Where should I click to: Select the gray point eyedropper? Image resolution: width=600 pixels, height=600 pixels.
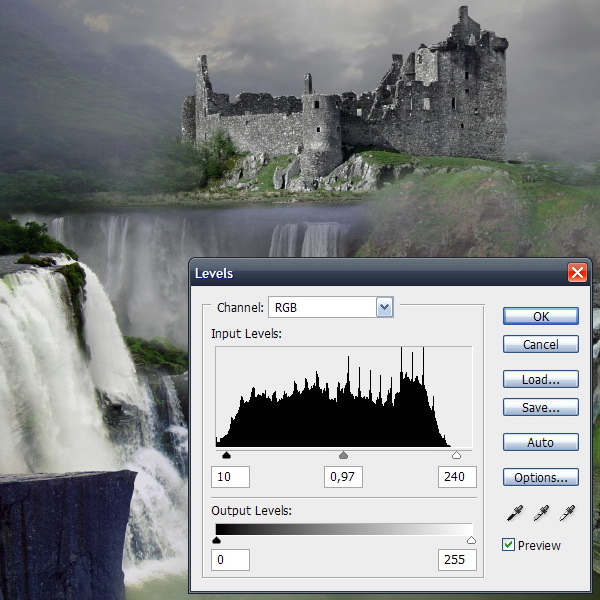(541, 513)
